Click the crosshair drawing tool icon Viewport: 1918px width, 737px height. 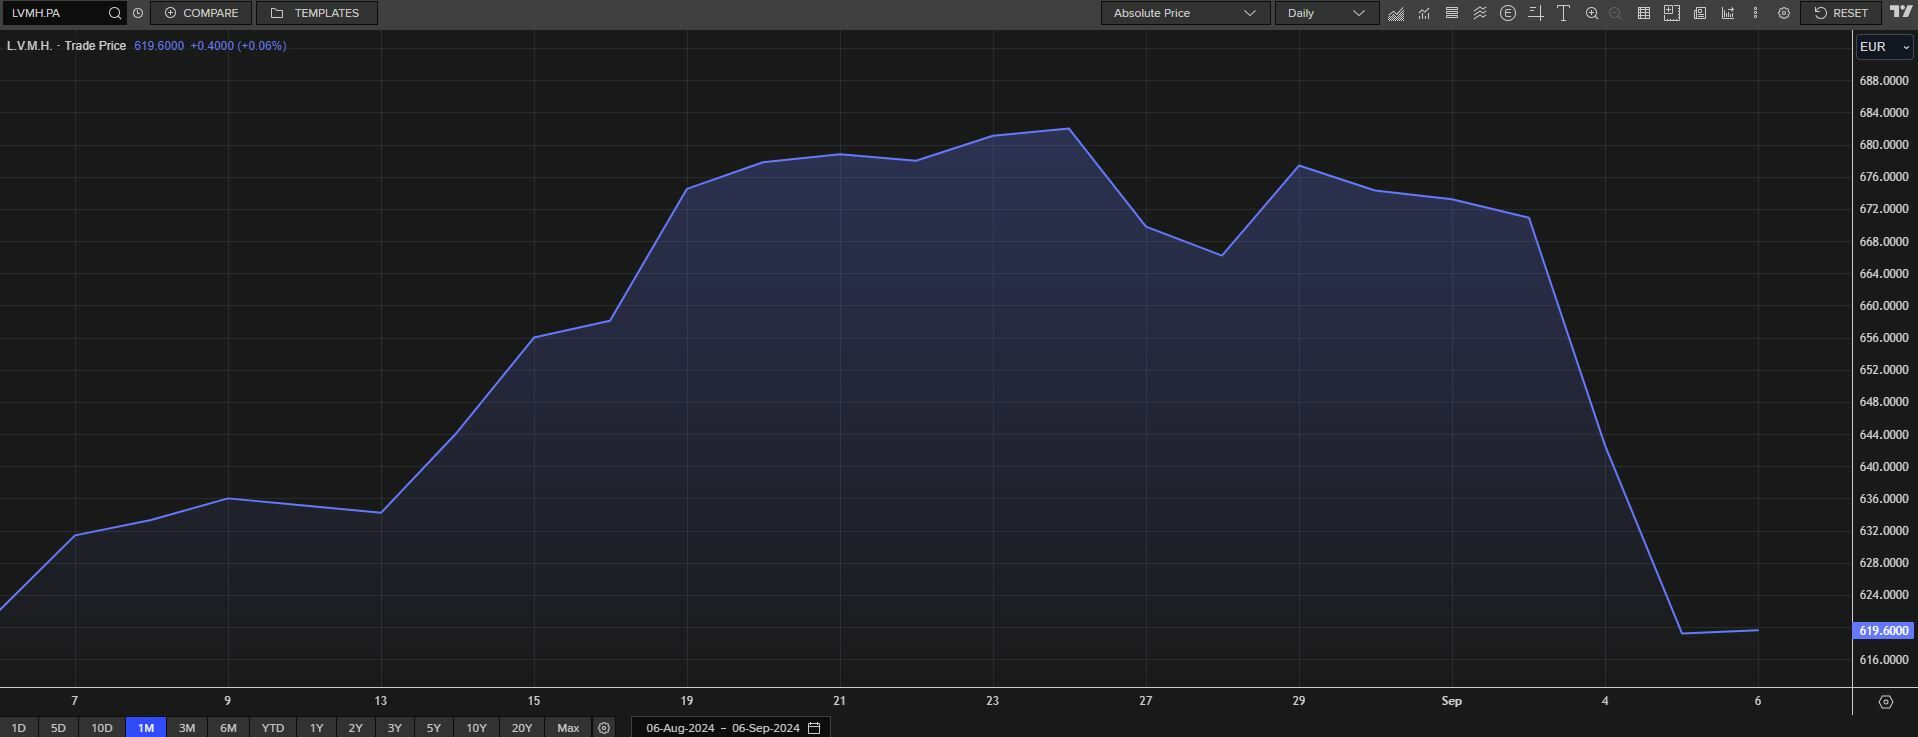tap(1536, 13)
